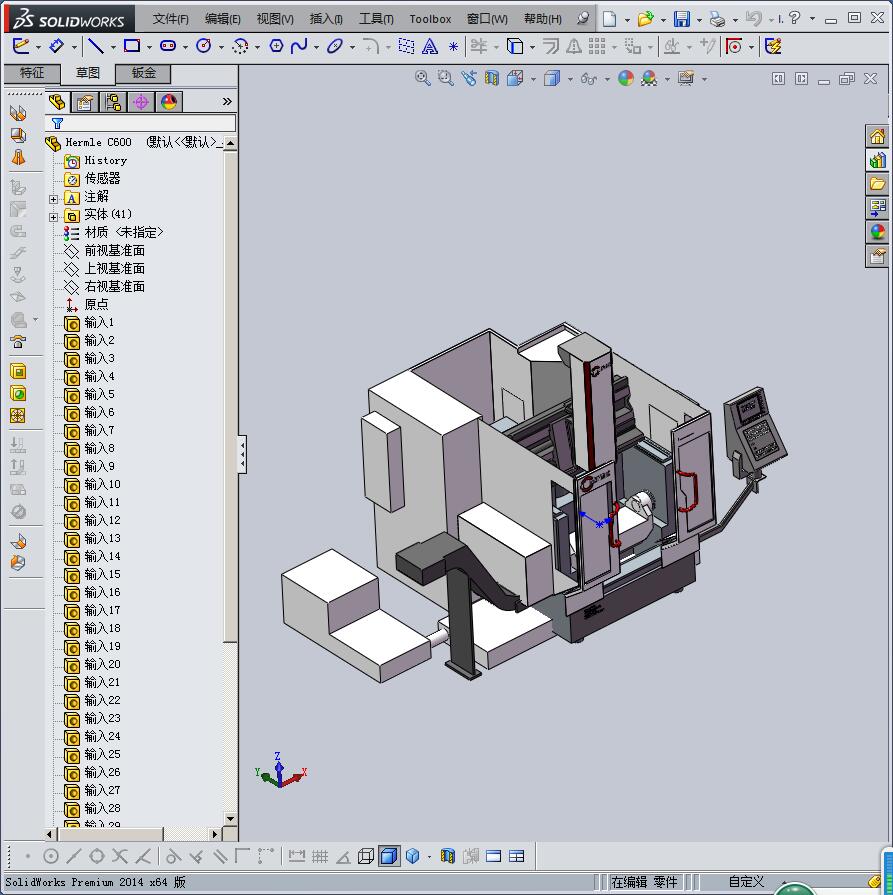
Task: Open the dropdown arrow beside Rectangle tool
Action: (149, 47)
